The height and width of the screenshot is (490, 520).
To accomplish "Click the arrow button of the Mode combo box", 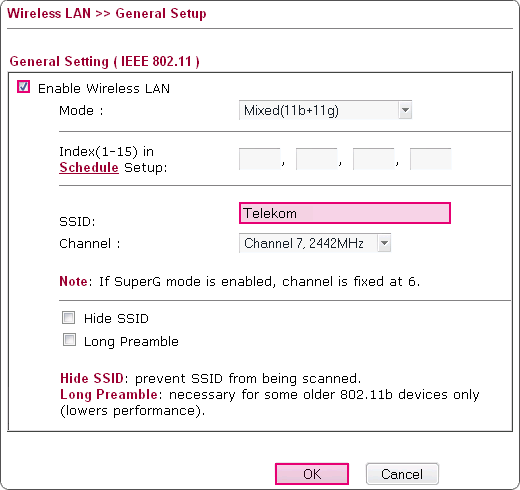I will 405,110.
